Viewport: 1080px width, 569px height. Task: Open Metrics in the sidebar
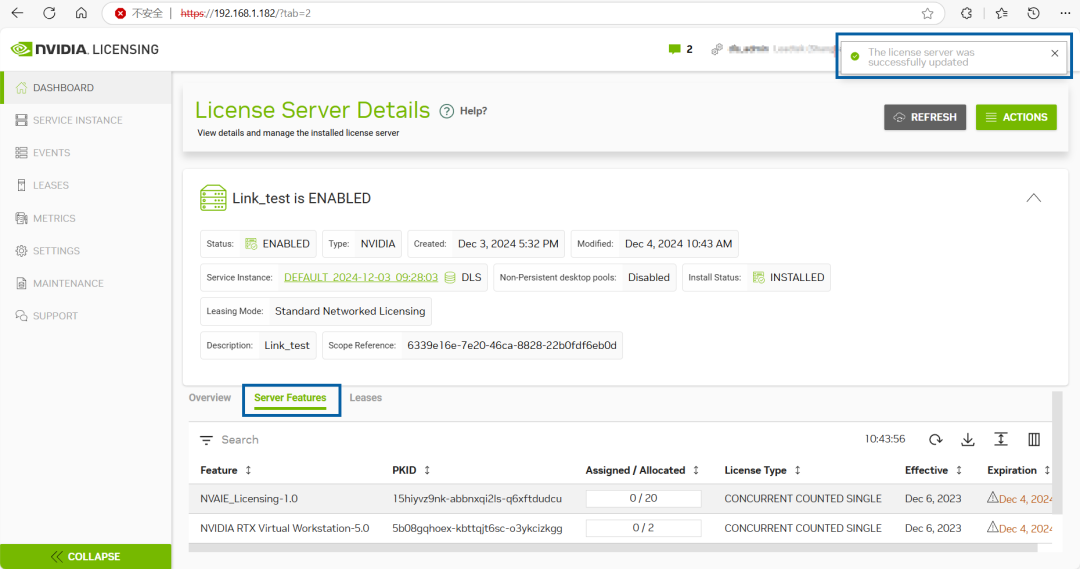(86, 218)
